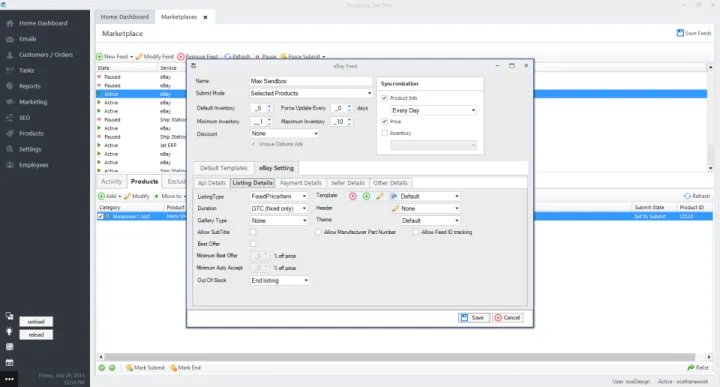Click the pencil edit template icon
Viewport: 720px width, 387px height.
click(380, 196)
